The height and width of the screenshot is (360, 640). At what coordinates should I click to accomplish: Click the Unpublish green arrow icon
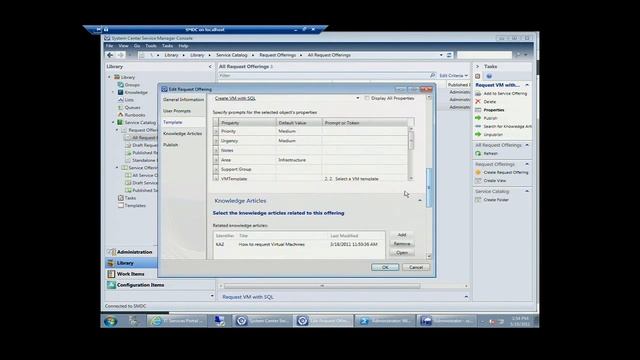478,134
